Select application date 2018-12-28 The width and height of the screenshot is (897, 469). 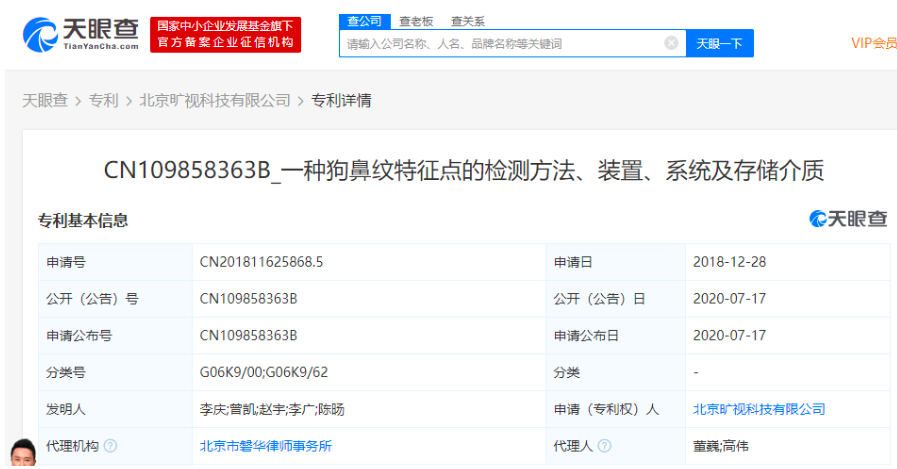coord(729,262)
